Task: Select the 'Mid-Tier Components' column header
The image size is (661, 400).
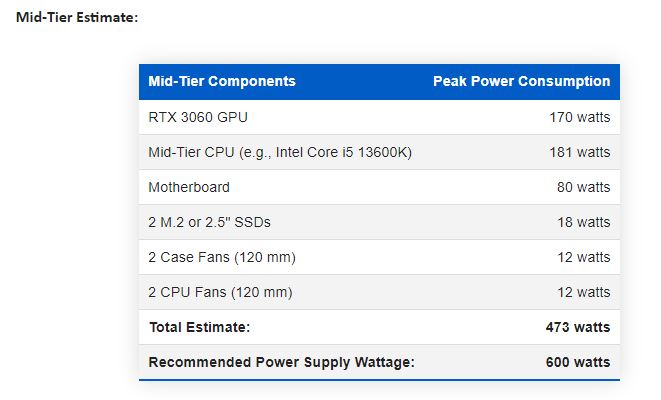Action: [221, 82]
